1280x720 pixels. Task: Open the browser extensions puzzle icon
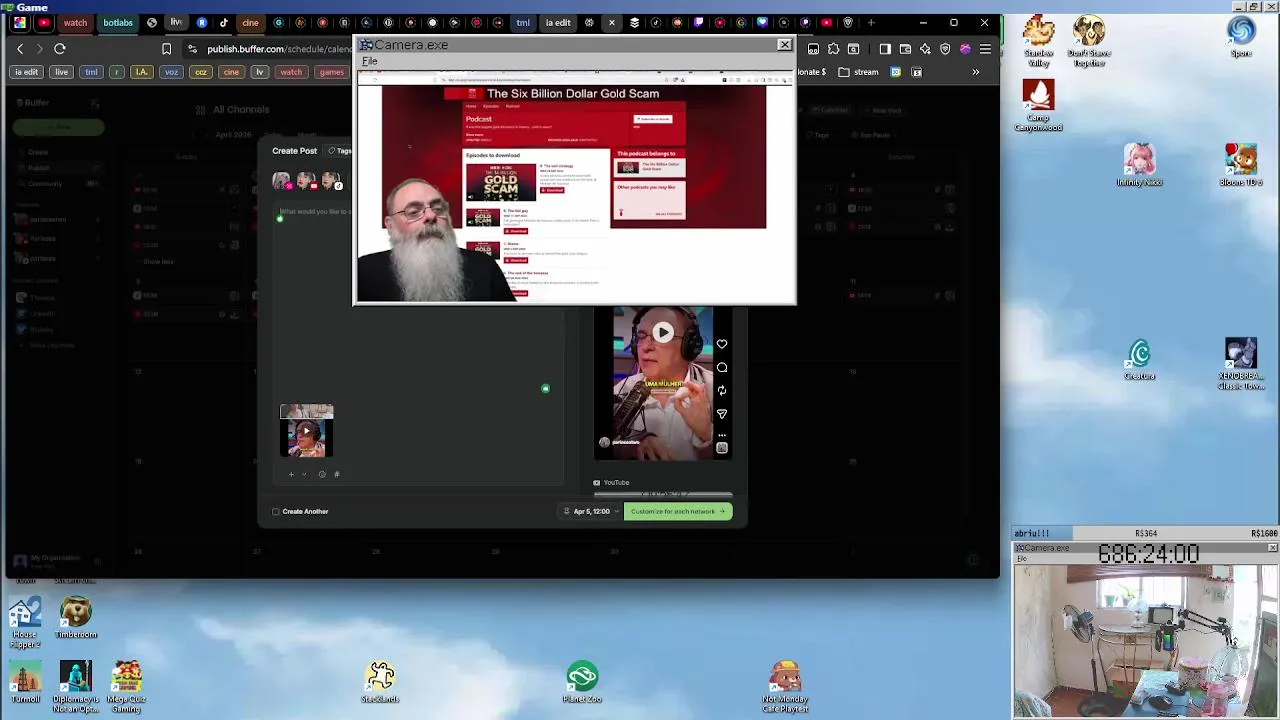click(834, 49)
